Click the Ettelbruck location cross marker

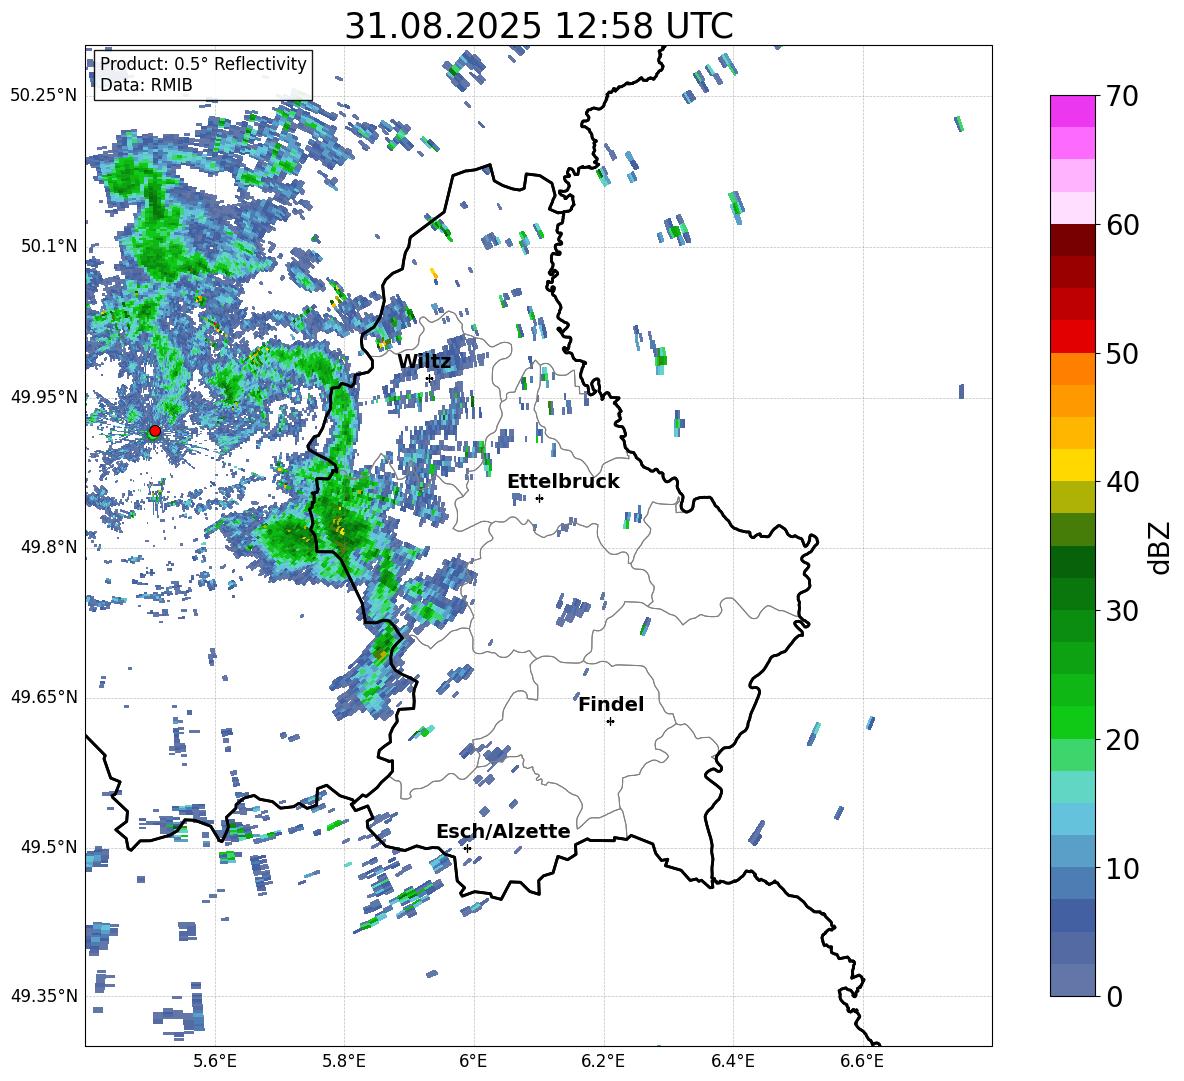pos(539,498)
